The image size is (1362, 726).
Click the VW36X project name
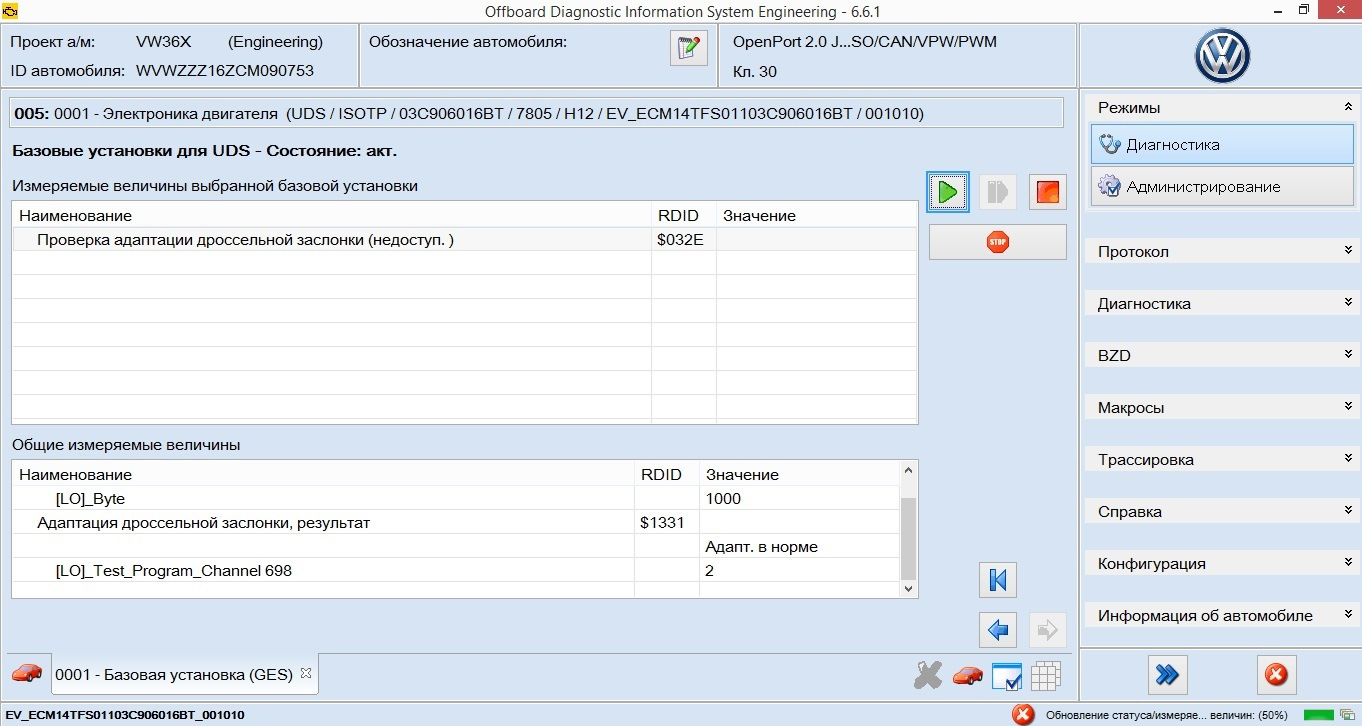point(163,42)
